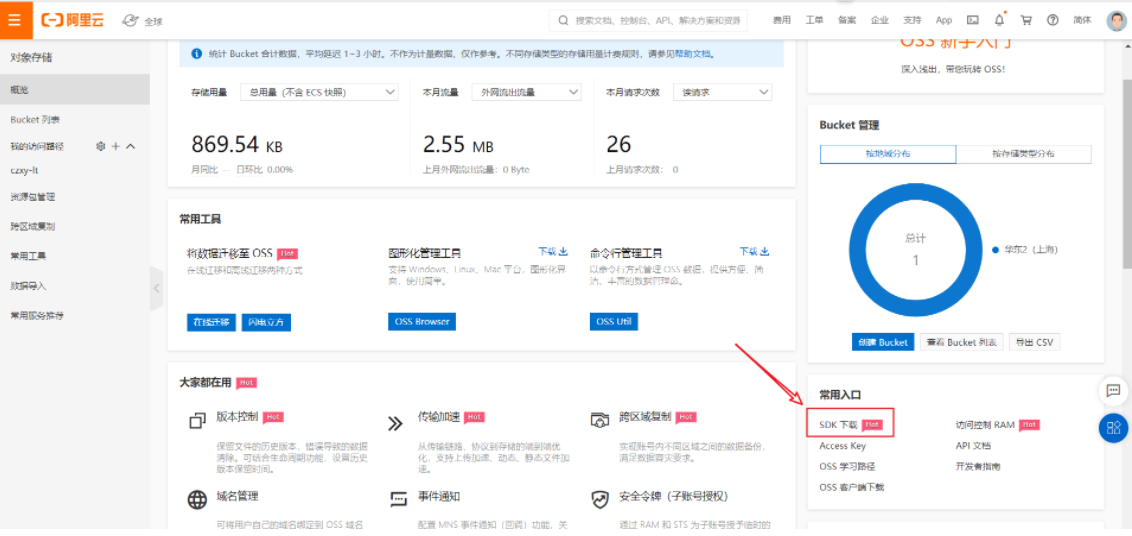
Task: Open the floating chat message icon
Action: pos(1113,391)
